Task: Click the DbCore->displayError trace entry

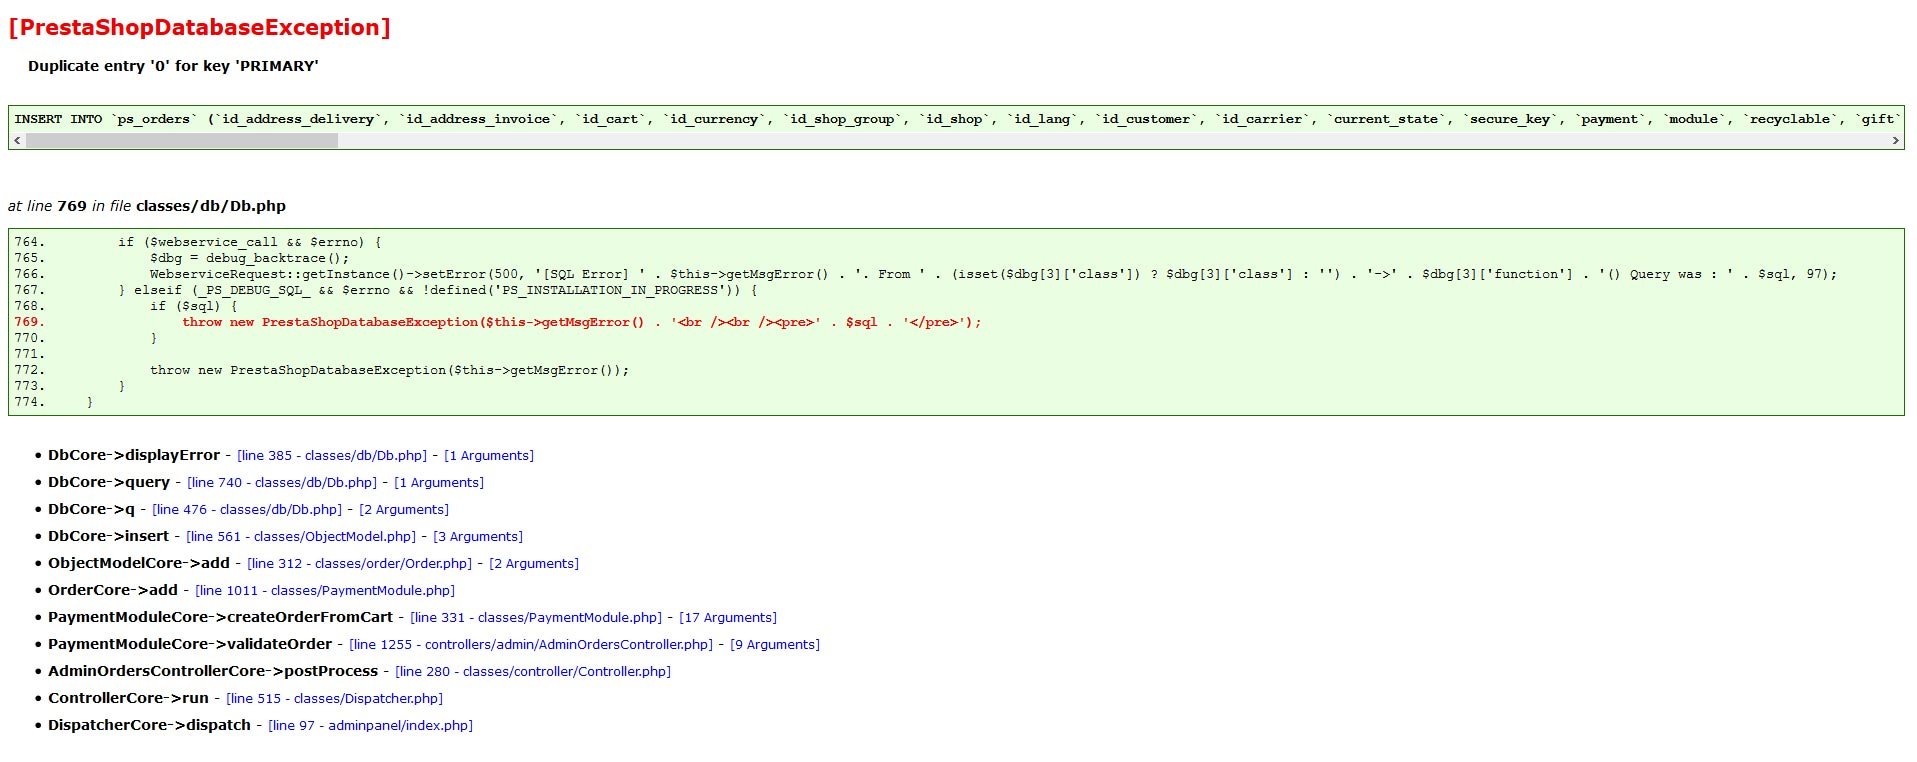Action: (134, 456)
